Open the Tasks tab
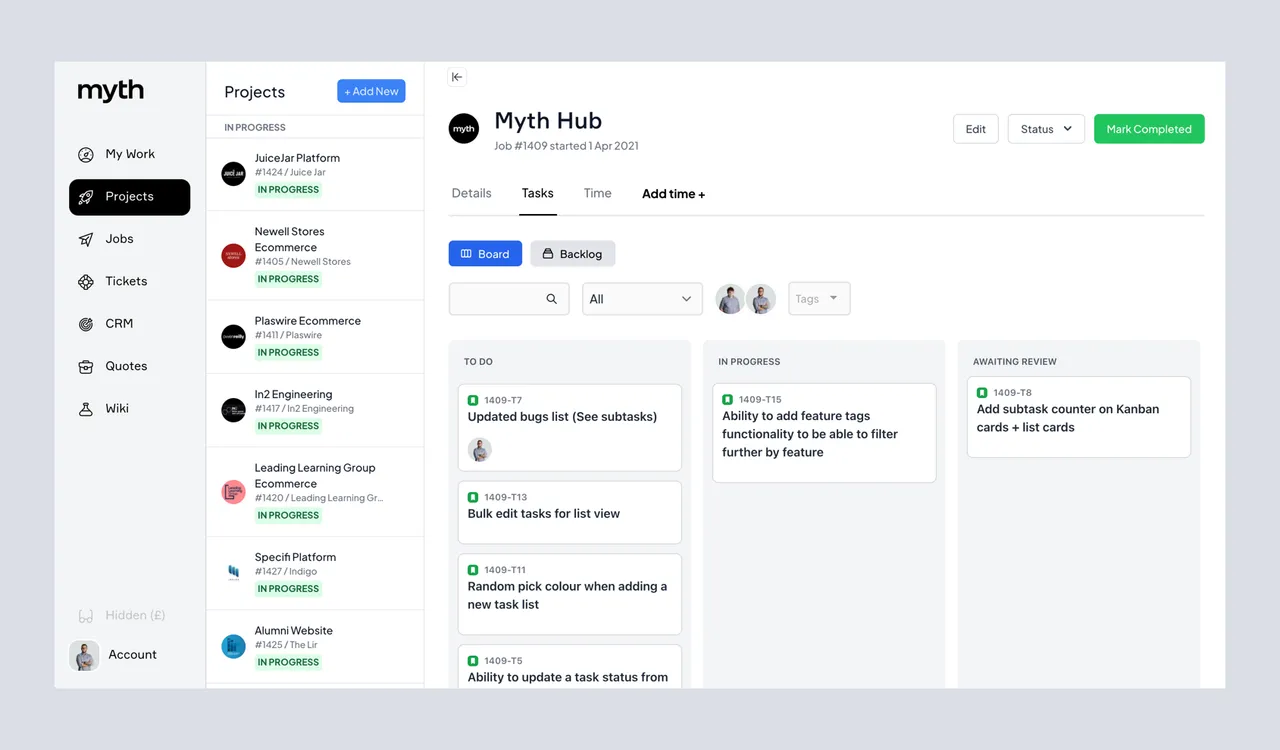The image size is (1280, 750). point(537,193)
